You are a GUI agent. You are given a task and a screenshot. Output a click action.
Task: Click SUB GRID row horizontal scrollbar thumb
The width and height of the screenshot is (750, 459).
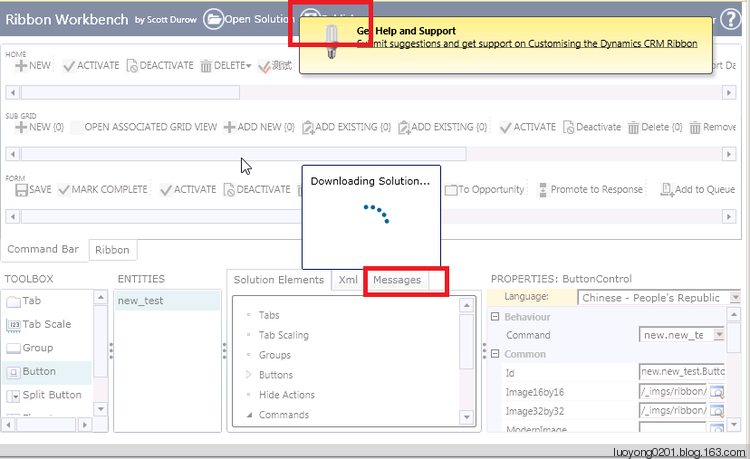[x=243, y=154]
